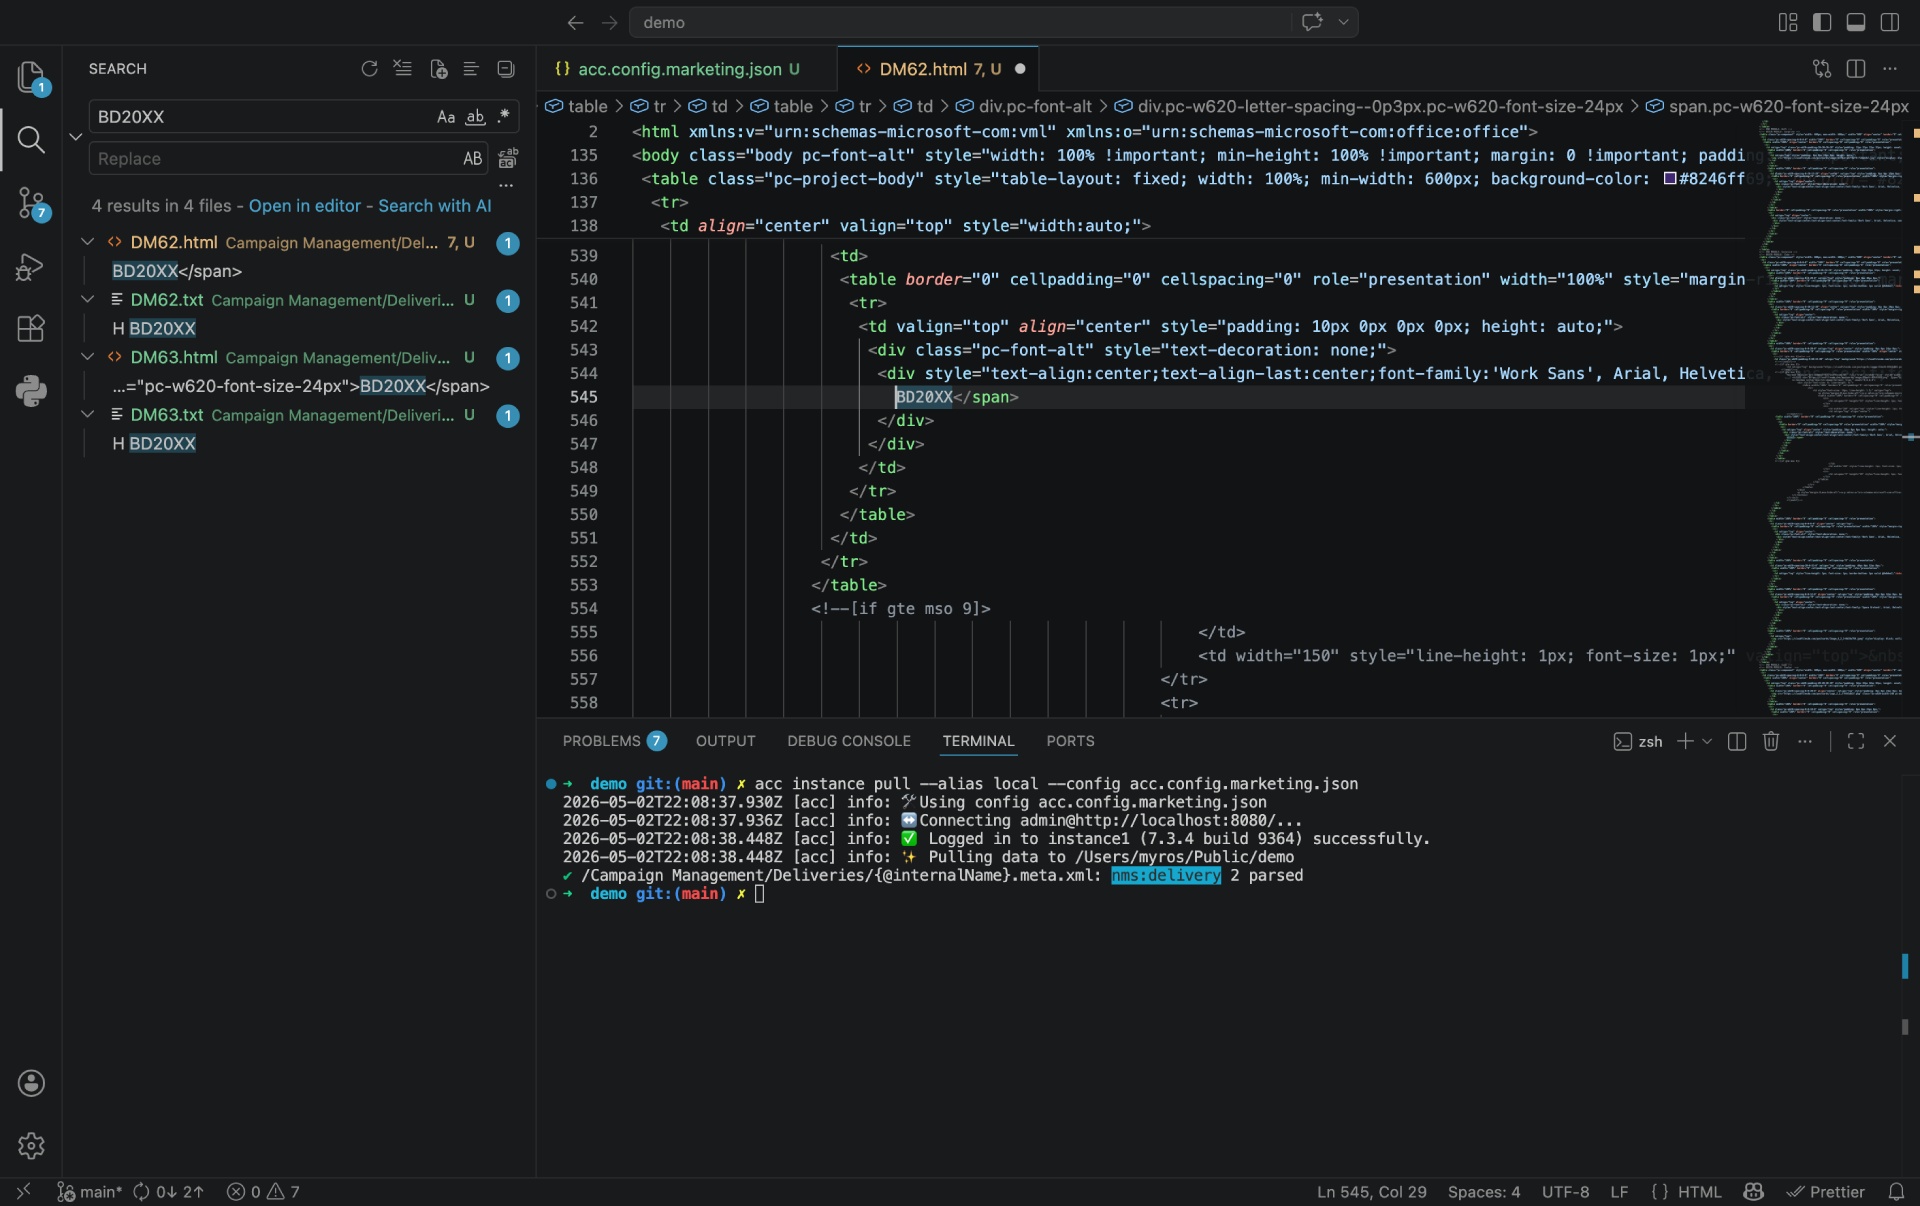Collapse the DM62.txt search result group
The width and height of the screenshot is (1920, 1206).
click(87, 300)
